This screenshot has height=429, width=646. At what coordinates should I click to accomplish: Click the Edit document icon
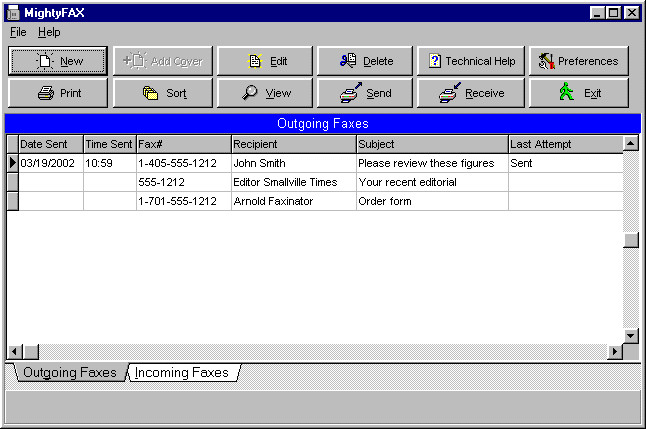click(x=255, y=61)
